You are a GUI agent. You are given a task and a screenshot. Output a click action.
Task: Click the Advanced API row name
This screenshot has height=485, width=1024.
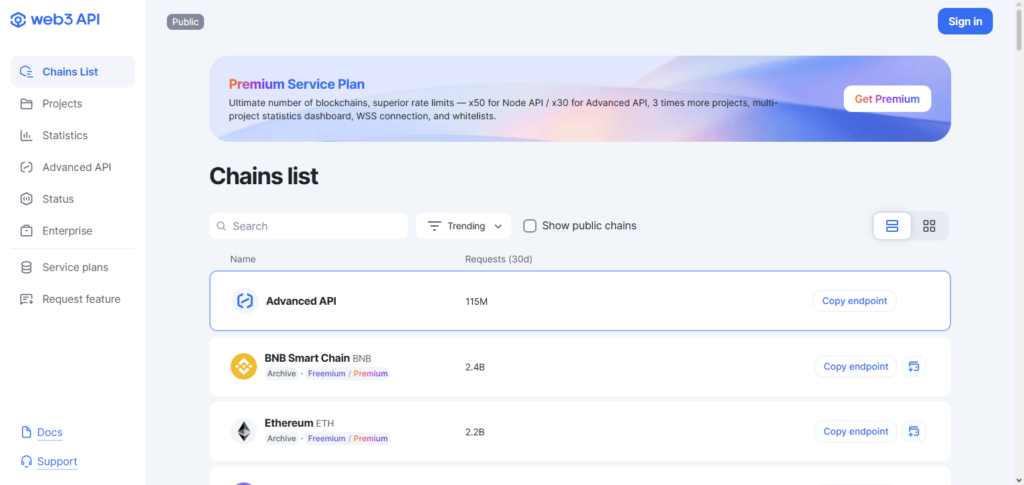pyautogui.click(x=301, y=301)
